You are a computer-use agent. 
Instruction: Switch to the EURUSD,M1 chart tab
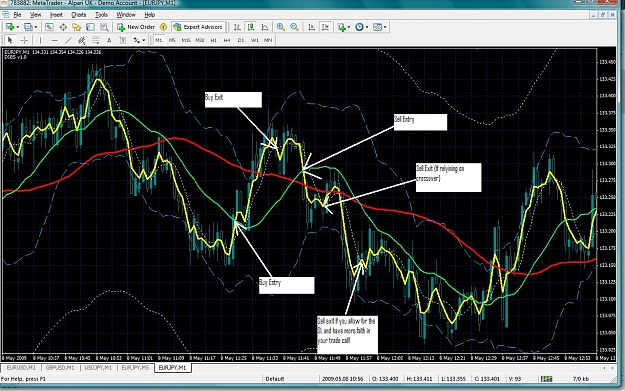tap(21, 367)
